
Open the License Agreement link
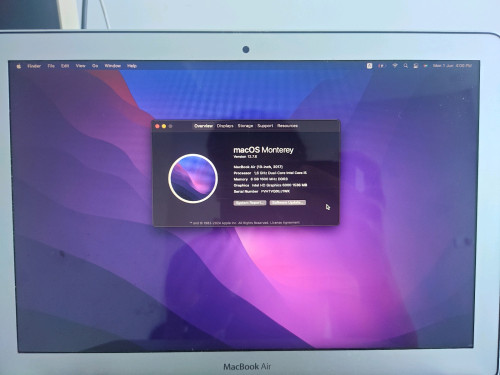(285, 222)
